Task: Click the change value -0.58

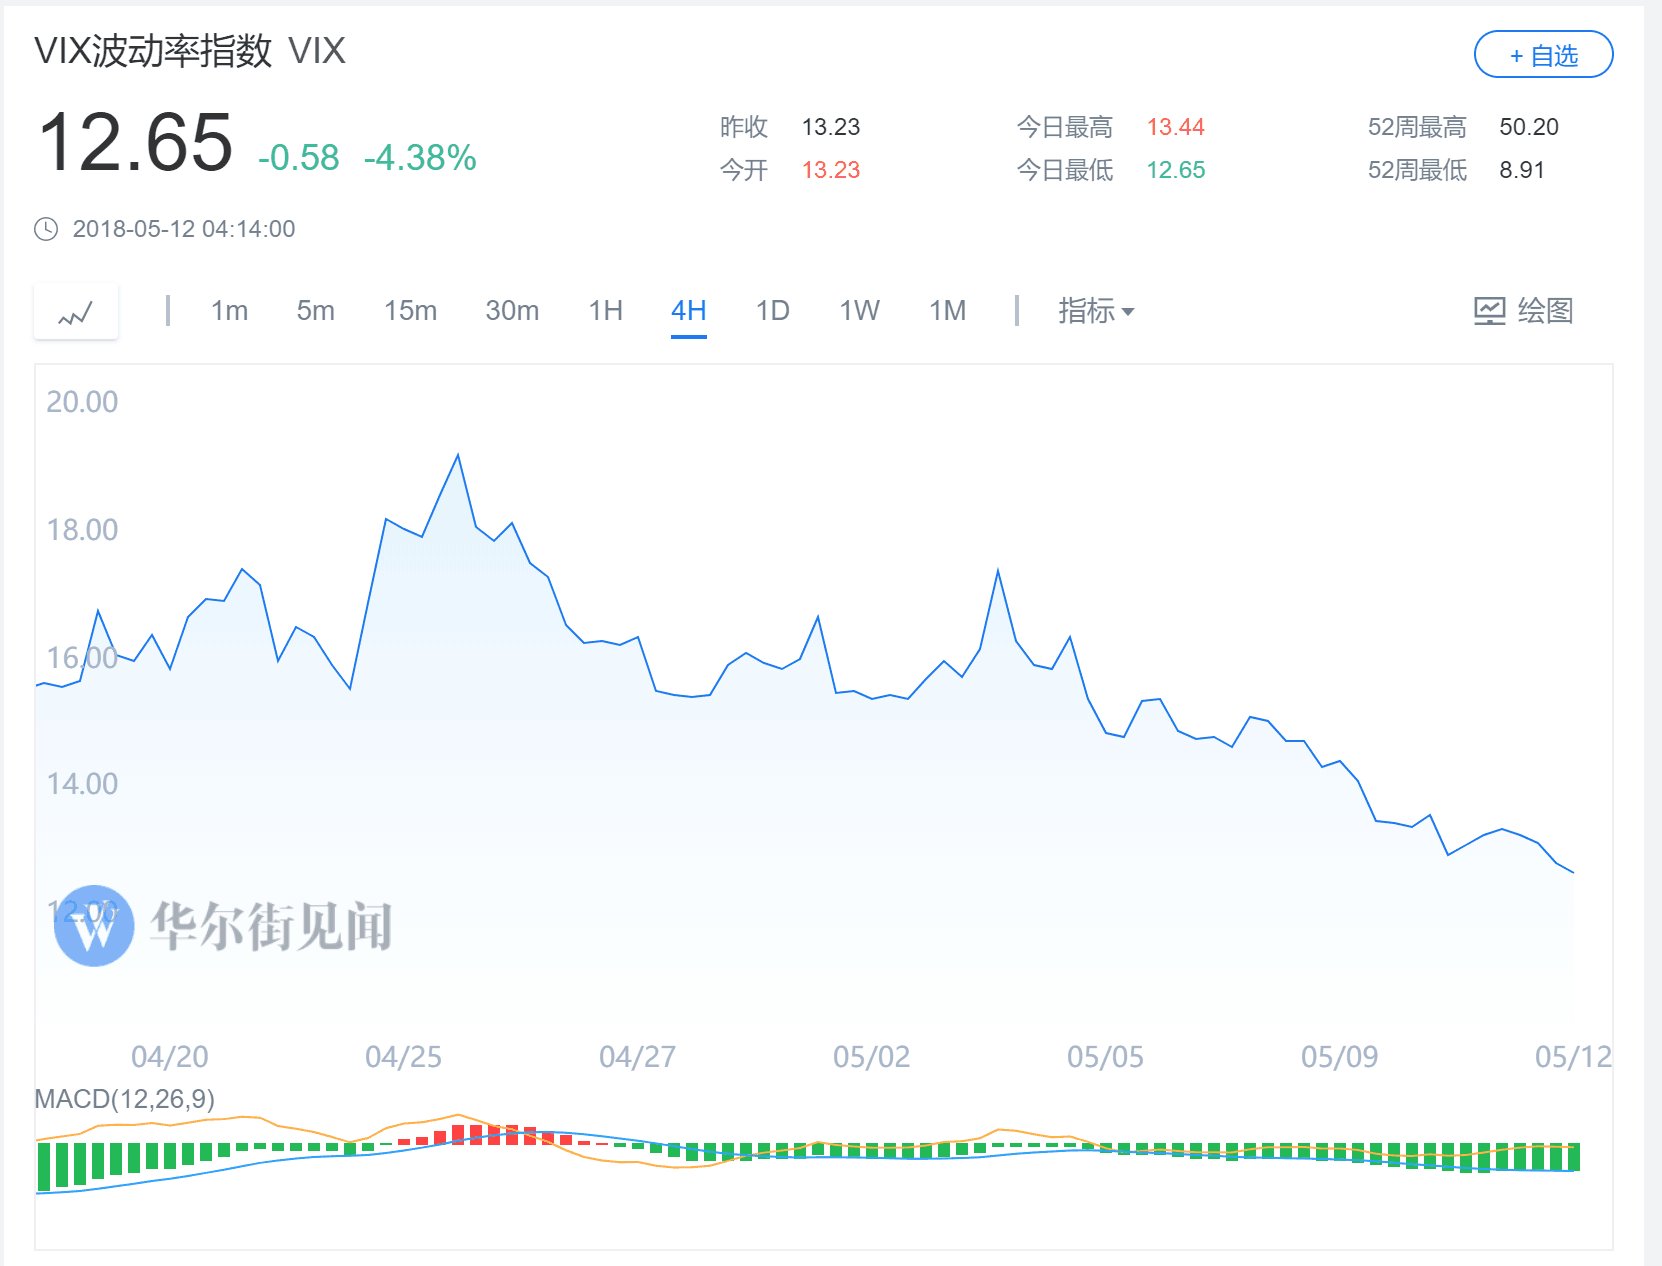Action: coord(298,158)
